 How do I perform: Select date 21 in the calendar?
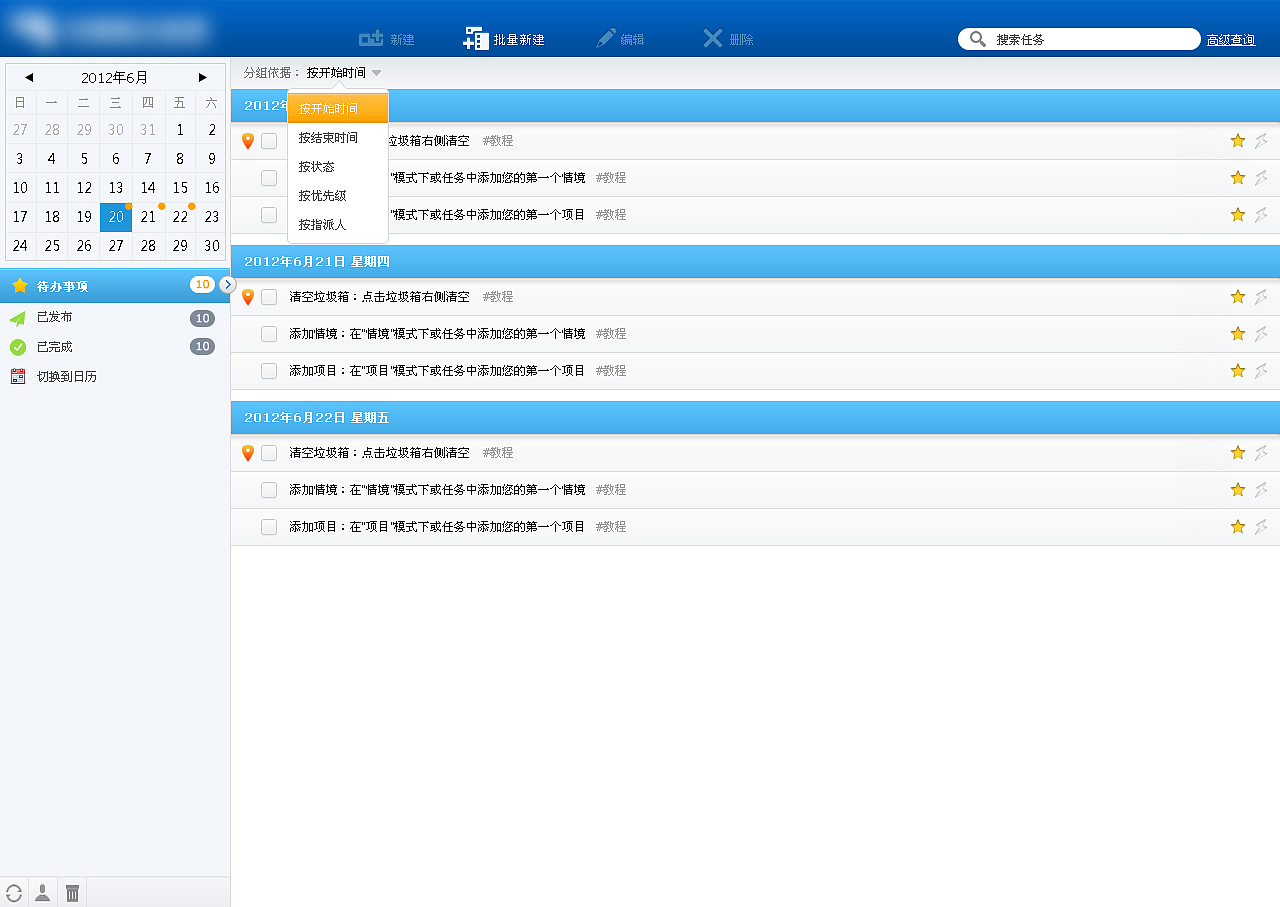[148, 216]
